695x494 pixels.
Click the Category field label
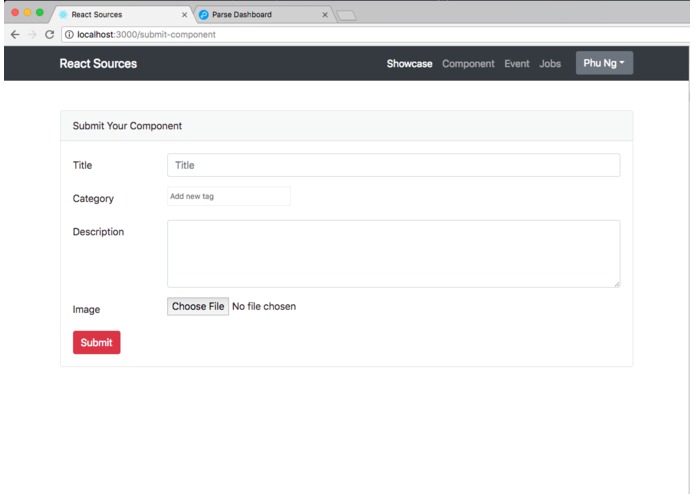point(93,198)
